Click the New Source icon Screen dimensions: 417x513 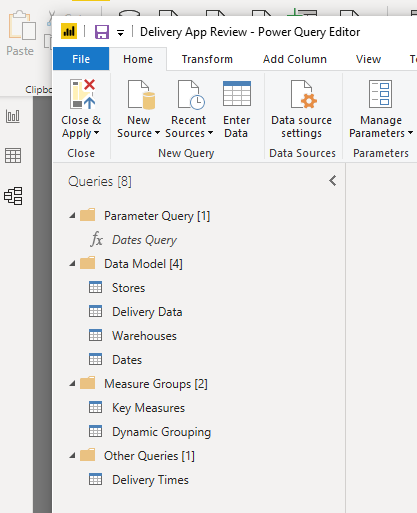click(x=141, y=95)
